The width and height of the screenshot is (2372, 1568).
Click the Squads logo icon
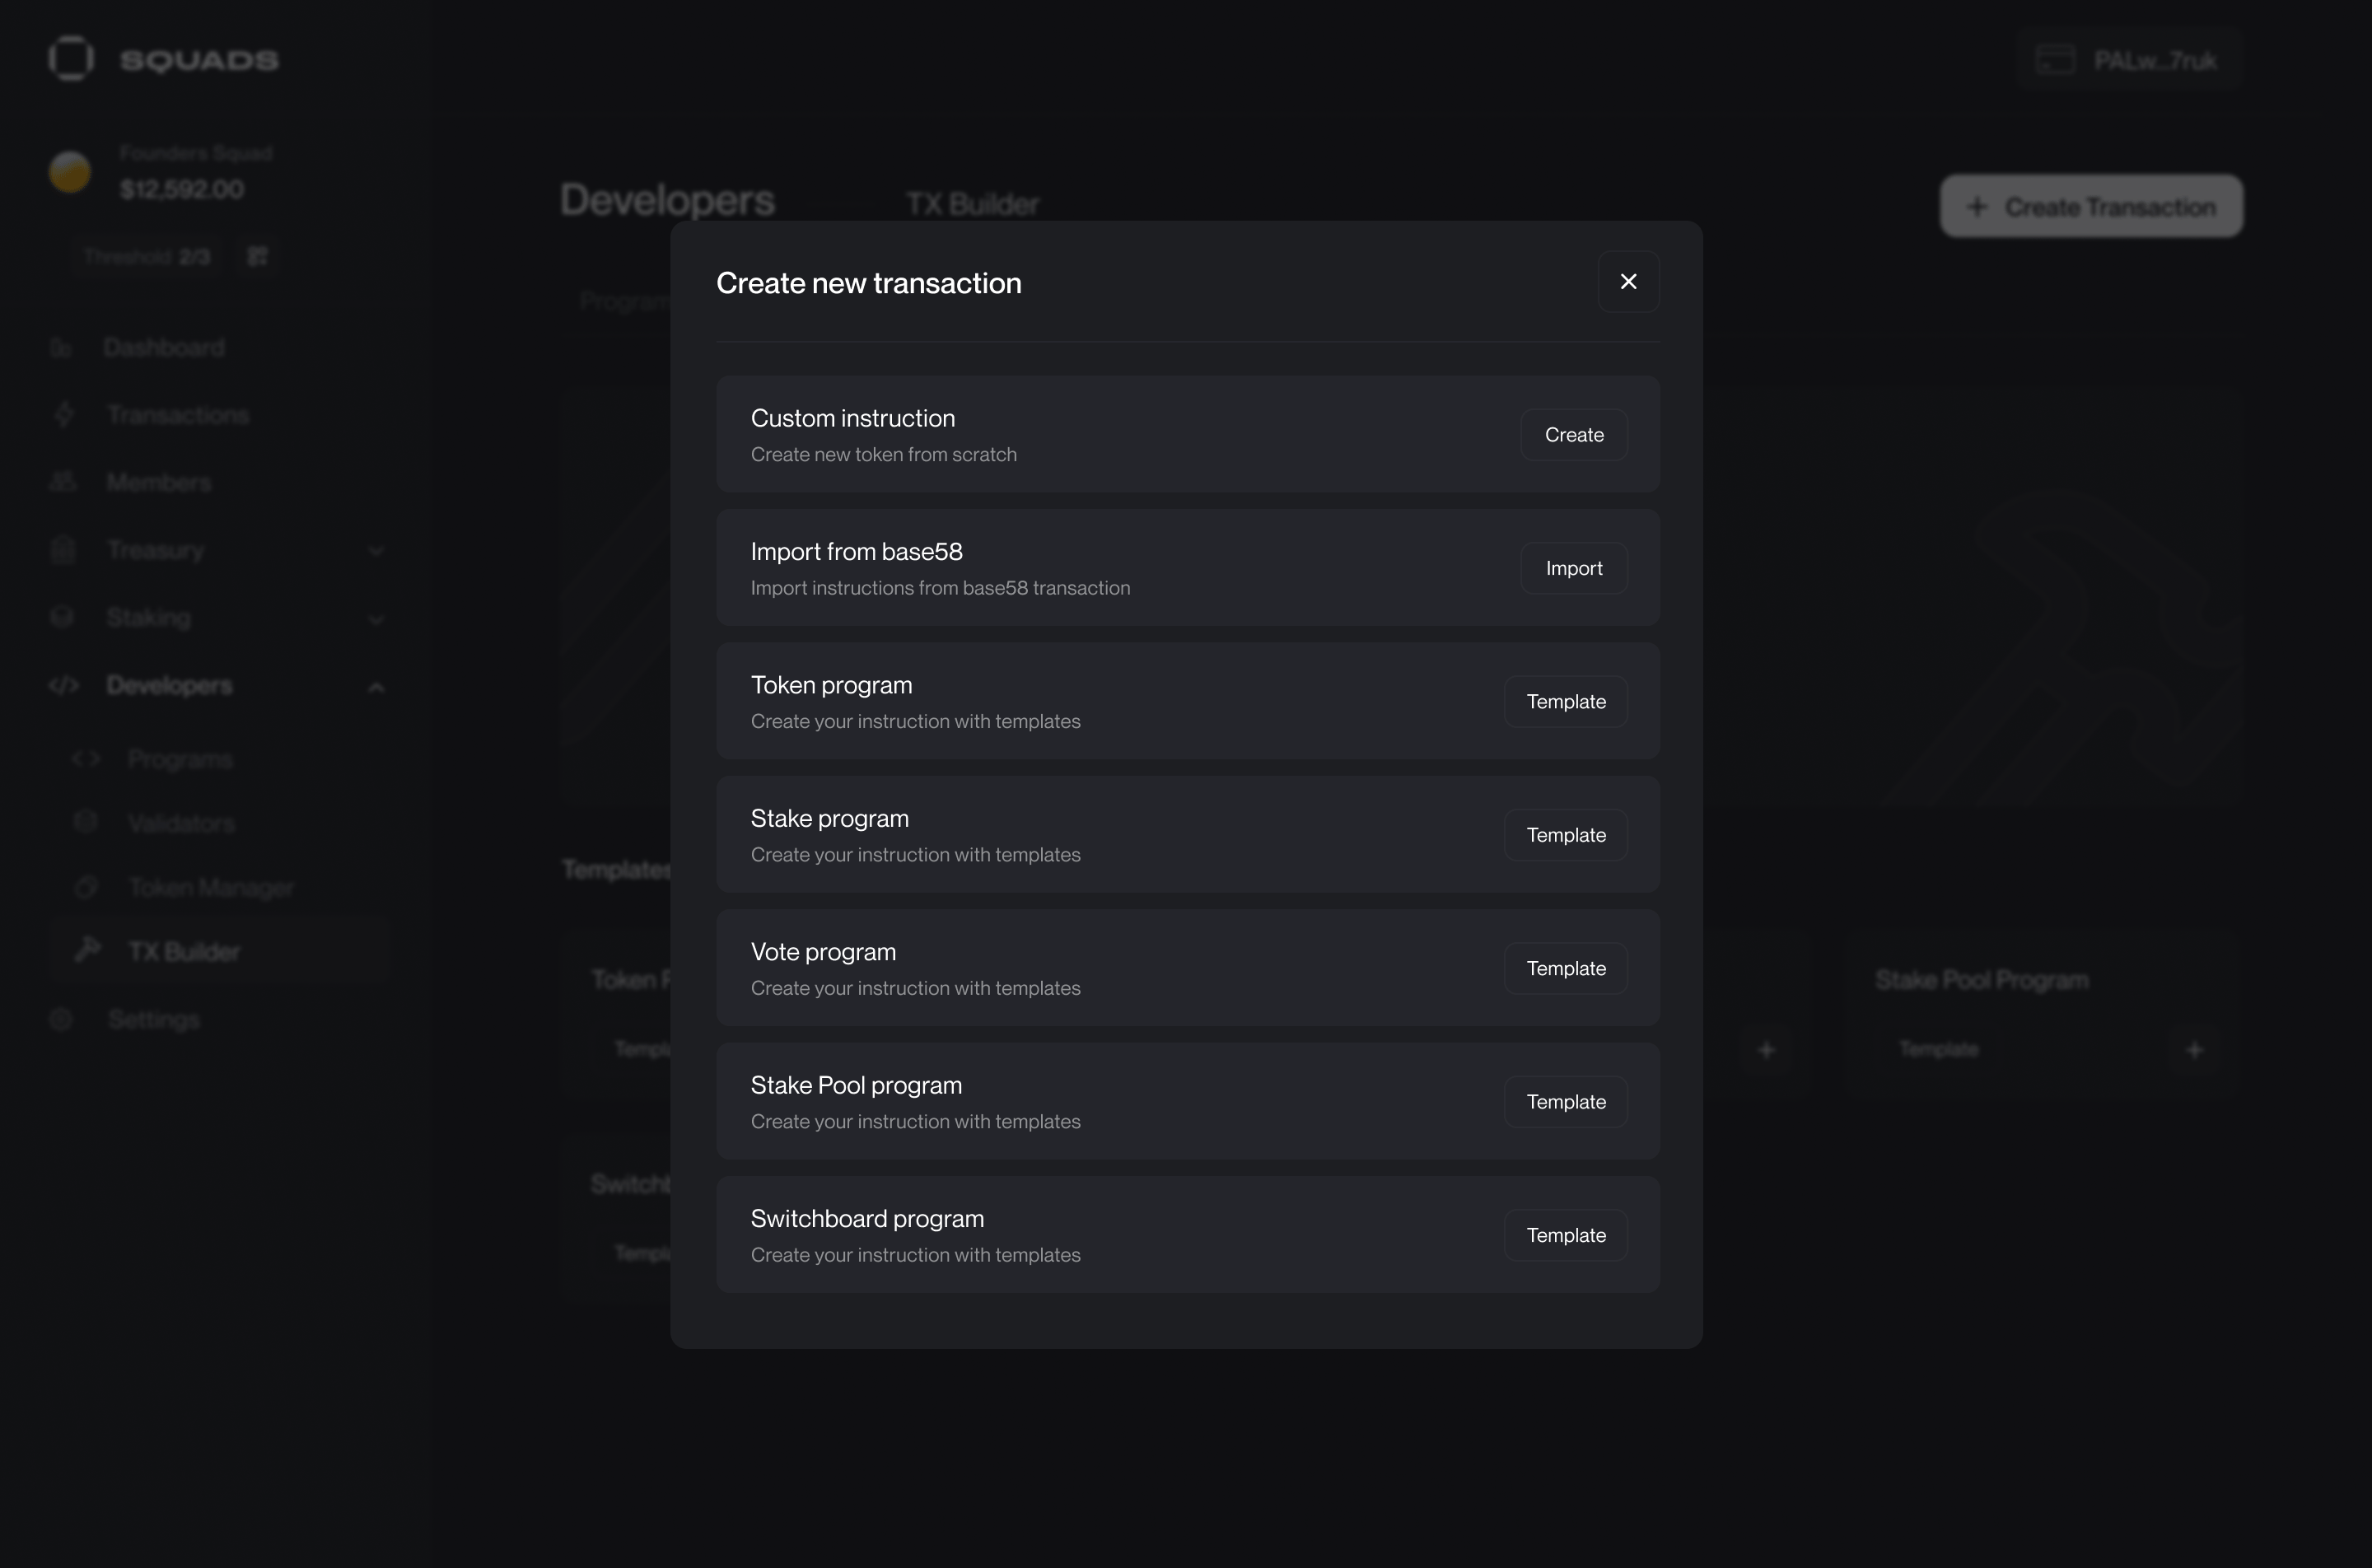[x=71, y=58]
